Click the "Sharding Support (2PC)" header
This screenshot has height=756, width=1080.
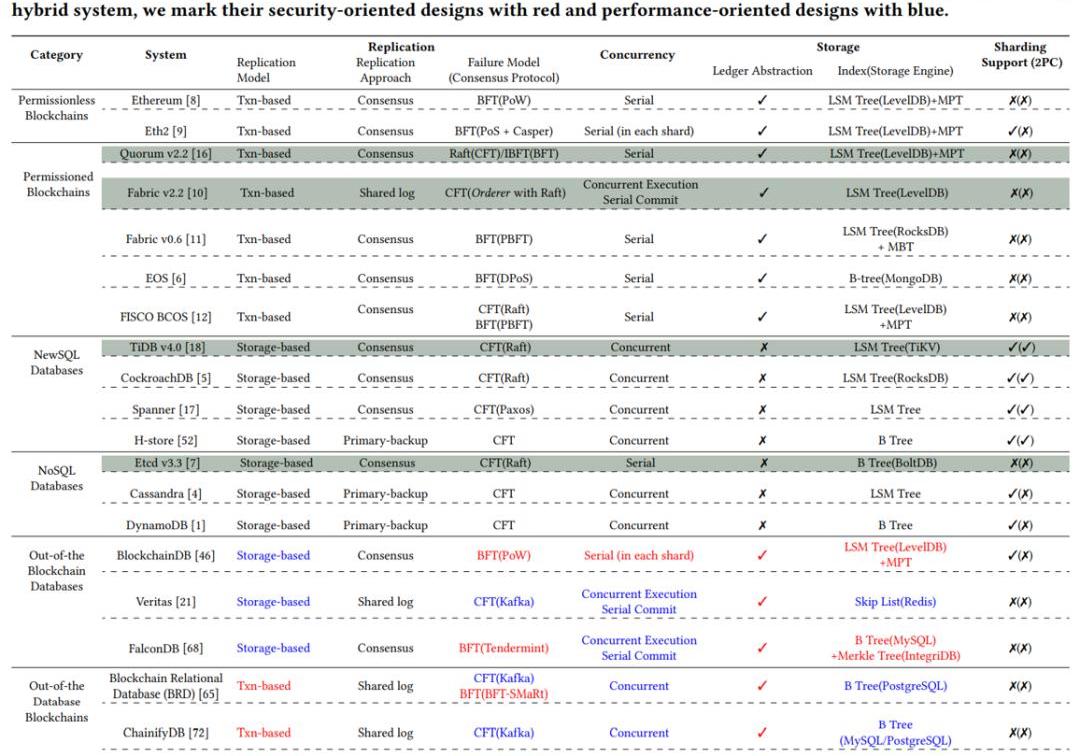1021,54
